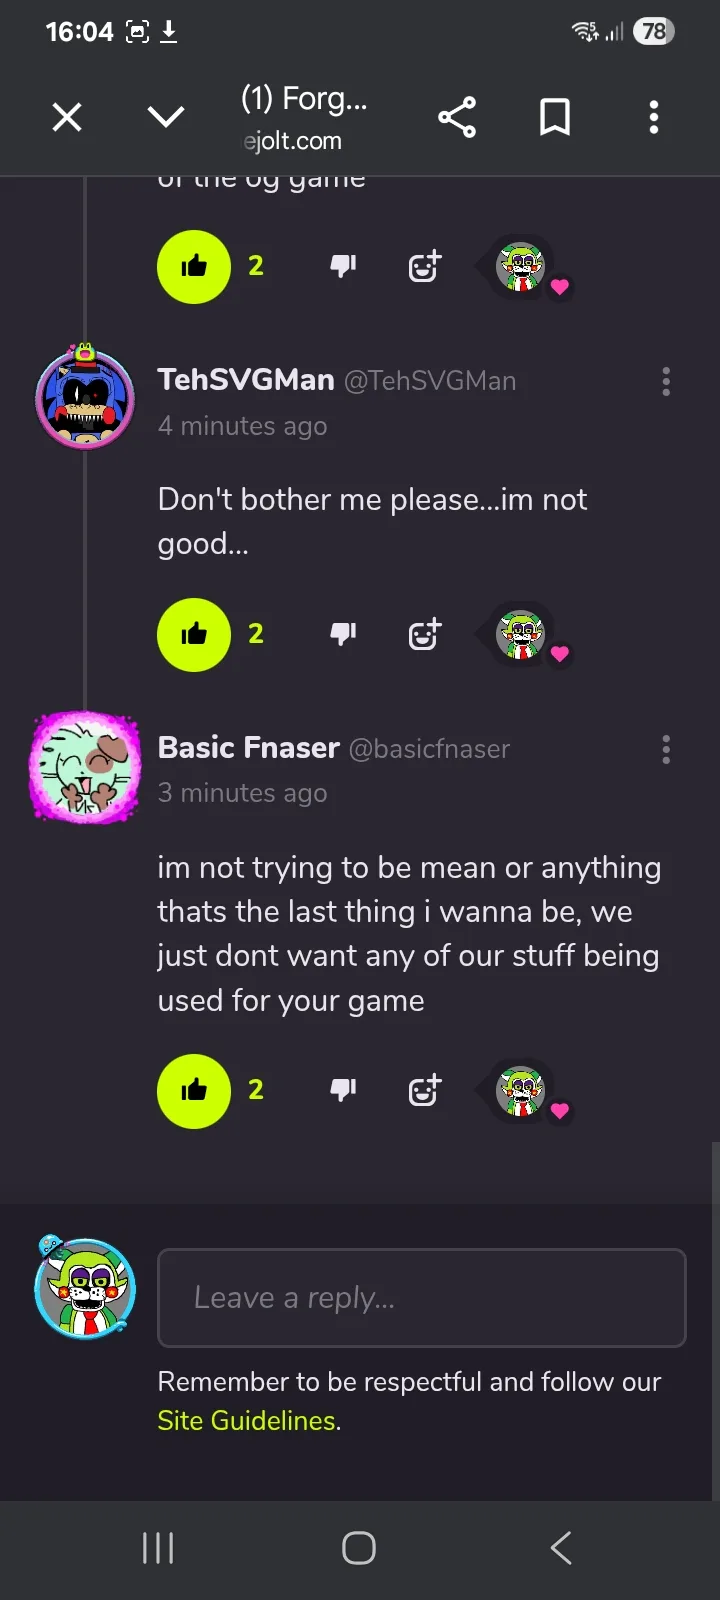Share this page via share icon
This screenshot has height=1600, width=720.
pos(457,118)
